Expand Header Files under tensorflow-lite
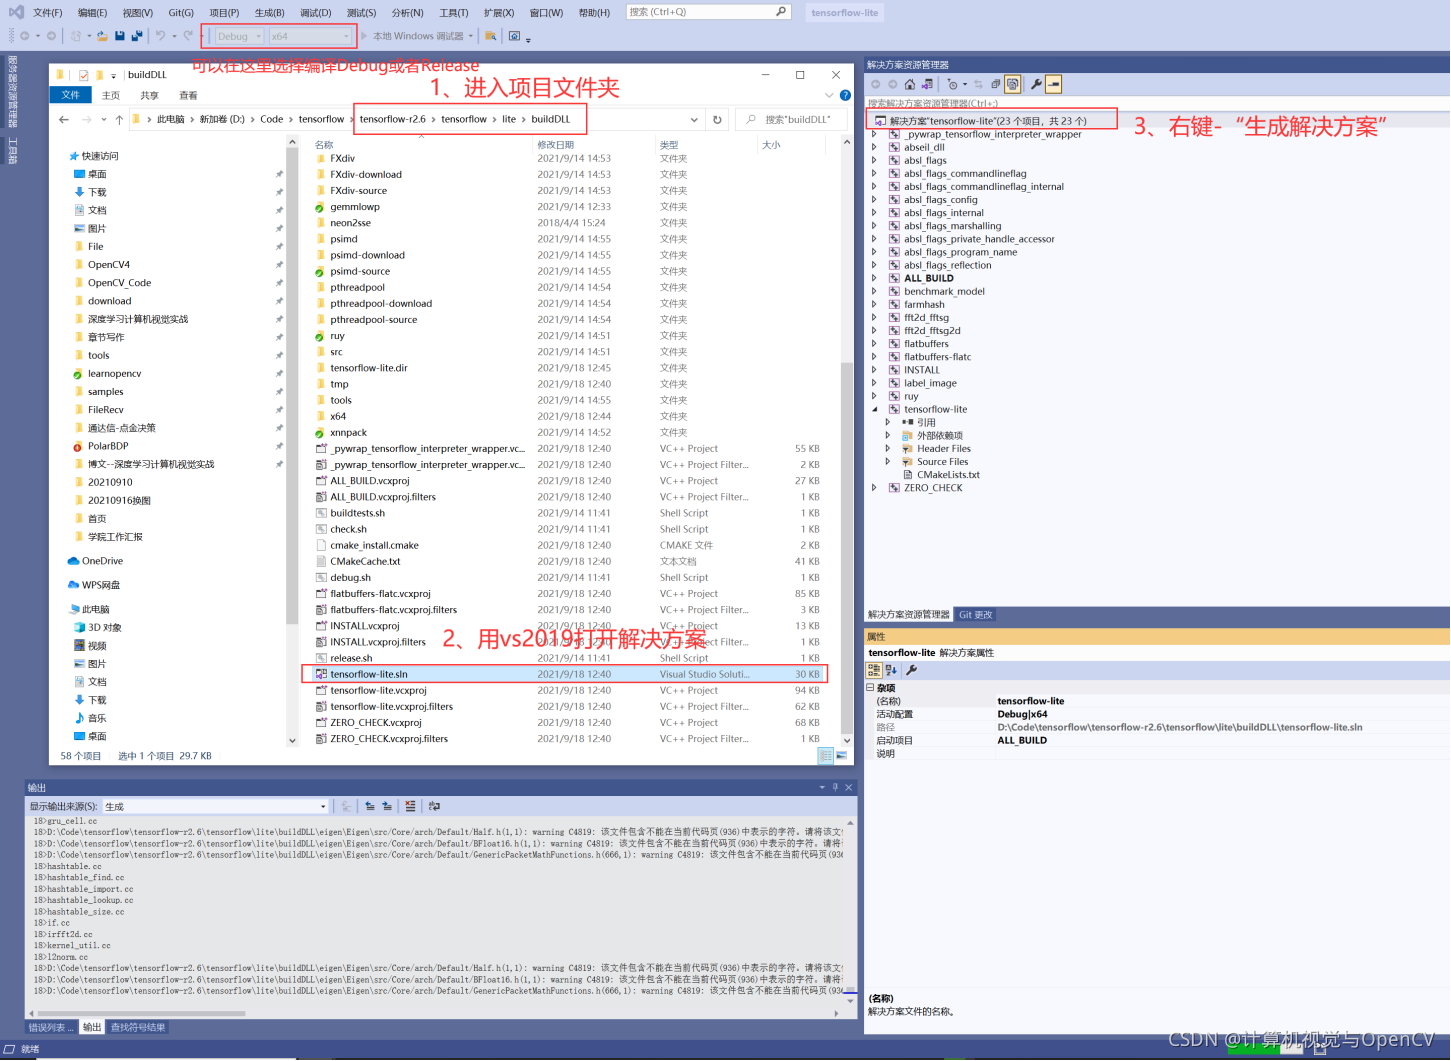Screen dimensions: 1451x1061 point(888,449)
